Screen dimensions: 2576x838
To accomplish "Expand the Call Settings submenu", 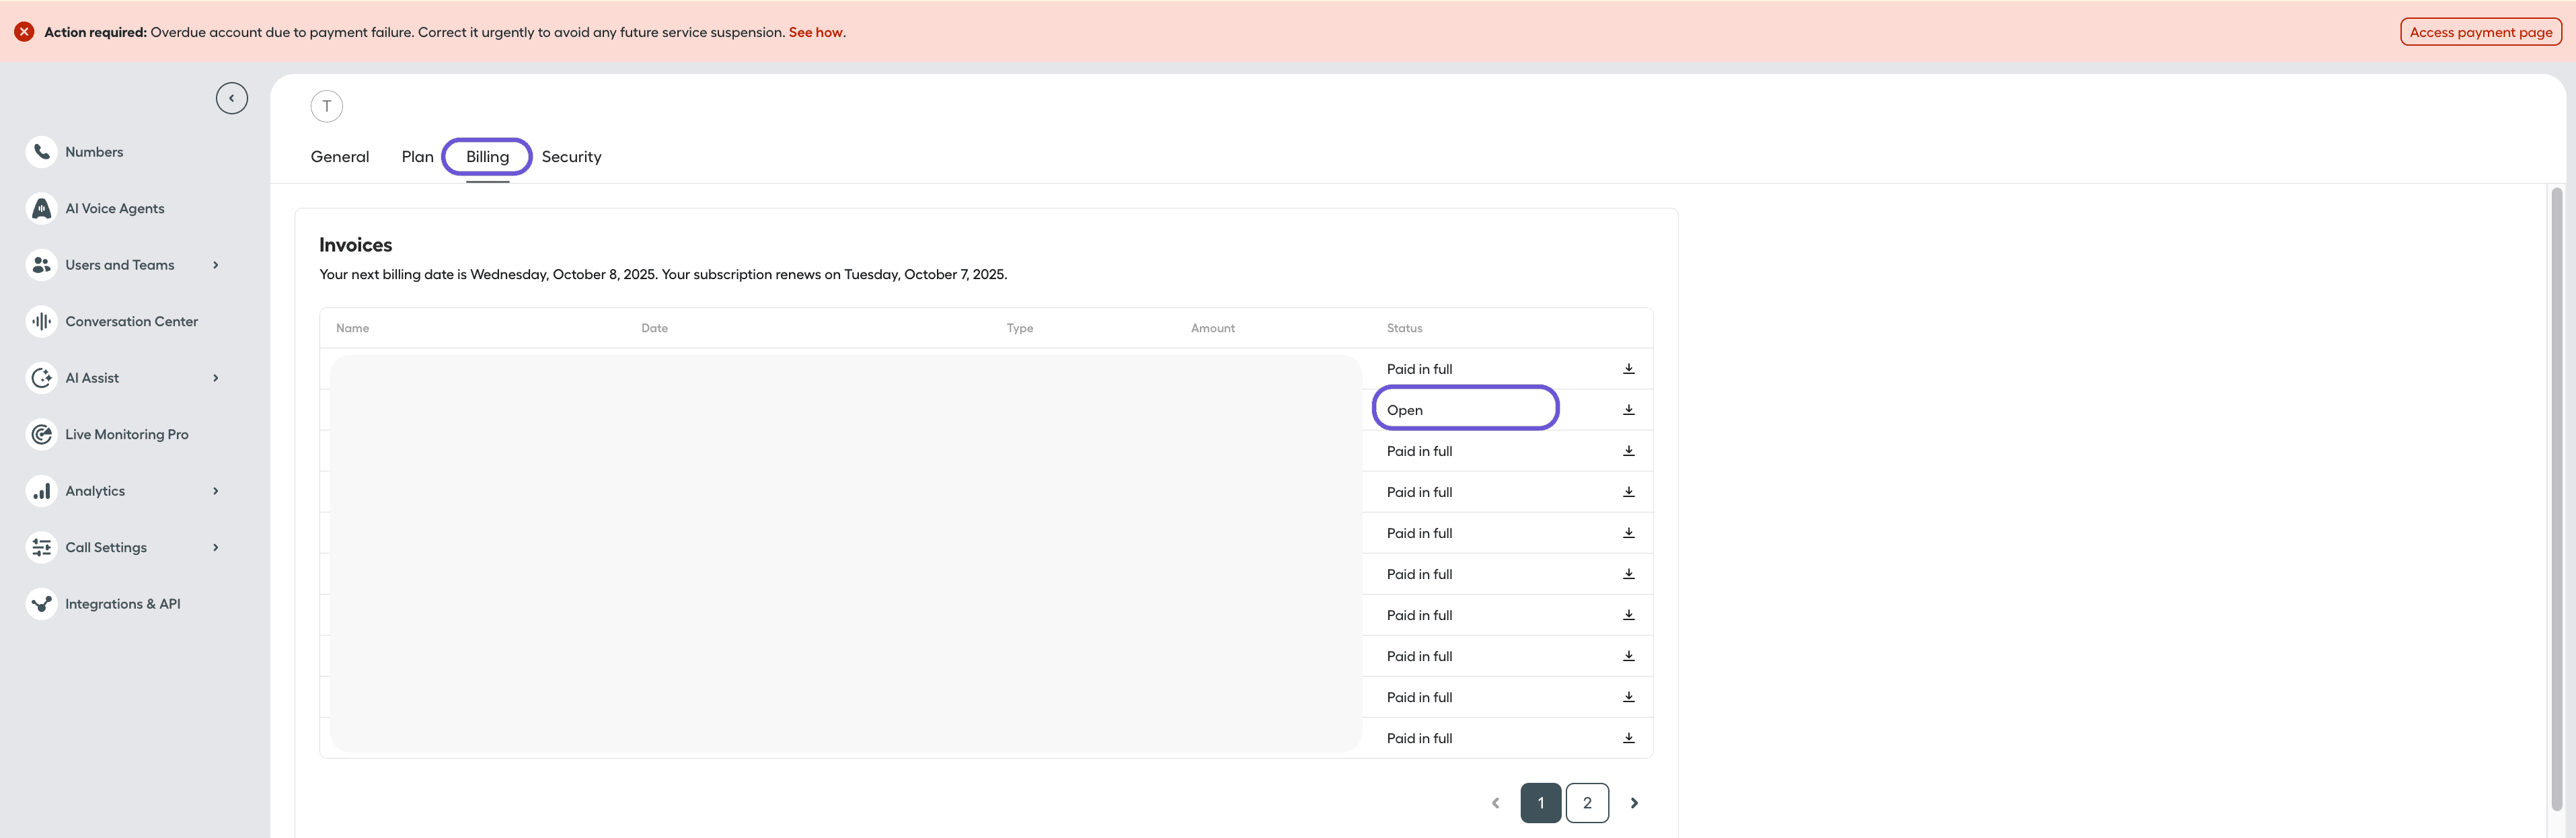I will [x=215, y=547].
